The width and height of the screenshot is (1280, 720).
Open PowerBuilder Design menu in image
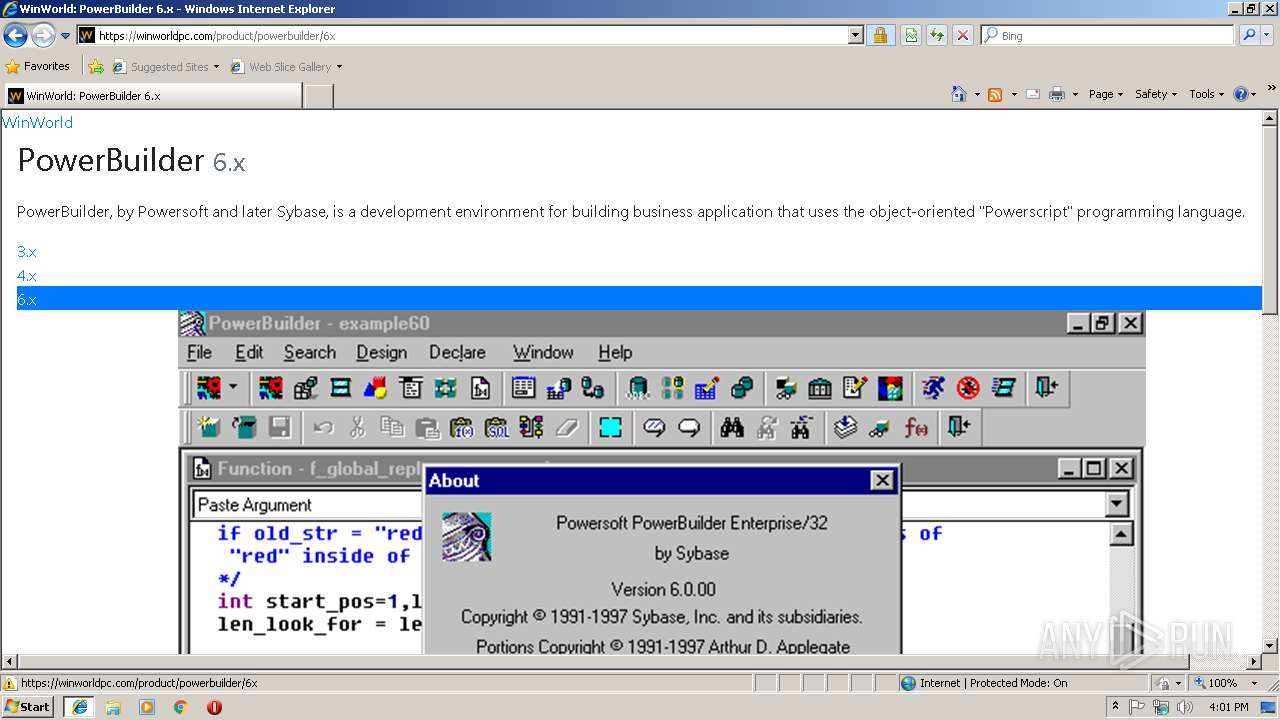[x=381, y=352]
